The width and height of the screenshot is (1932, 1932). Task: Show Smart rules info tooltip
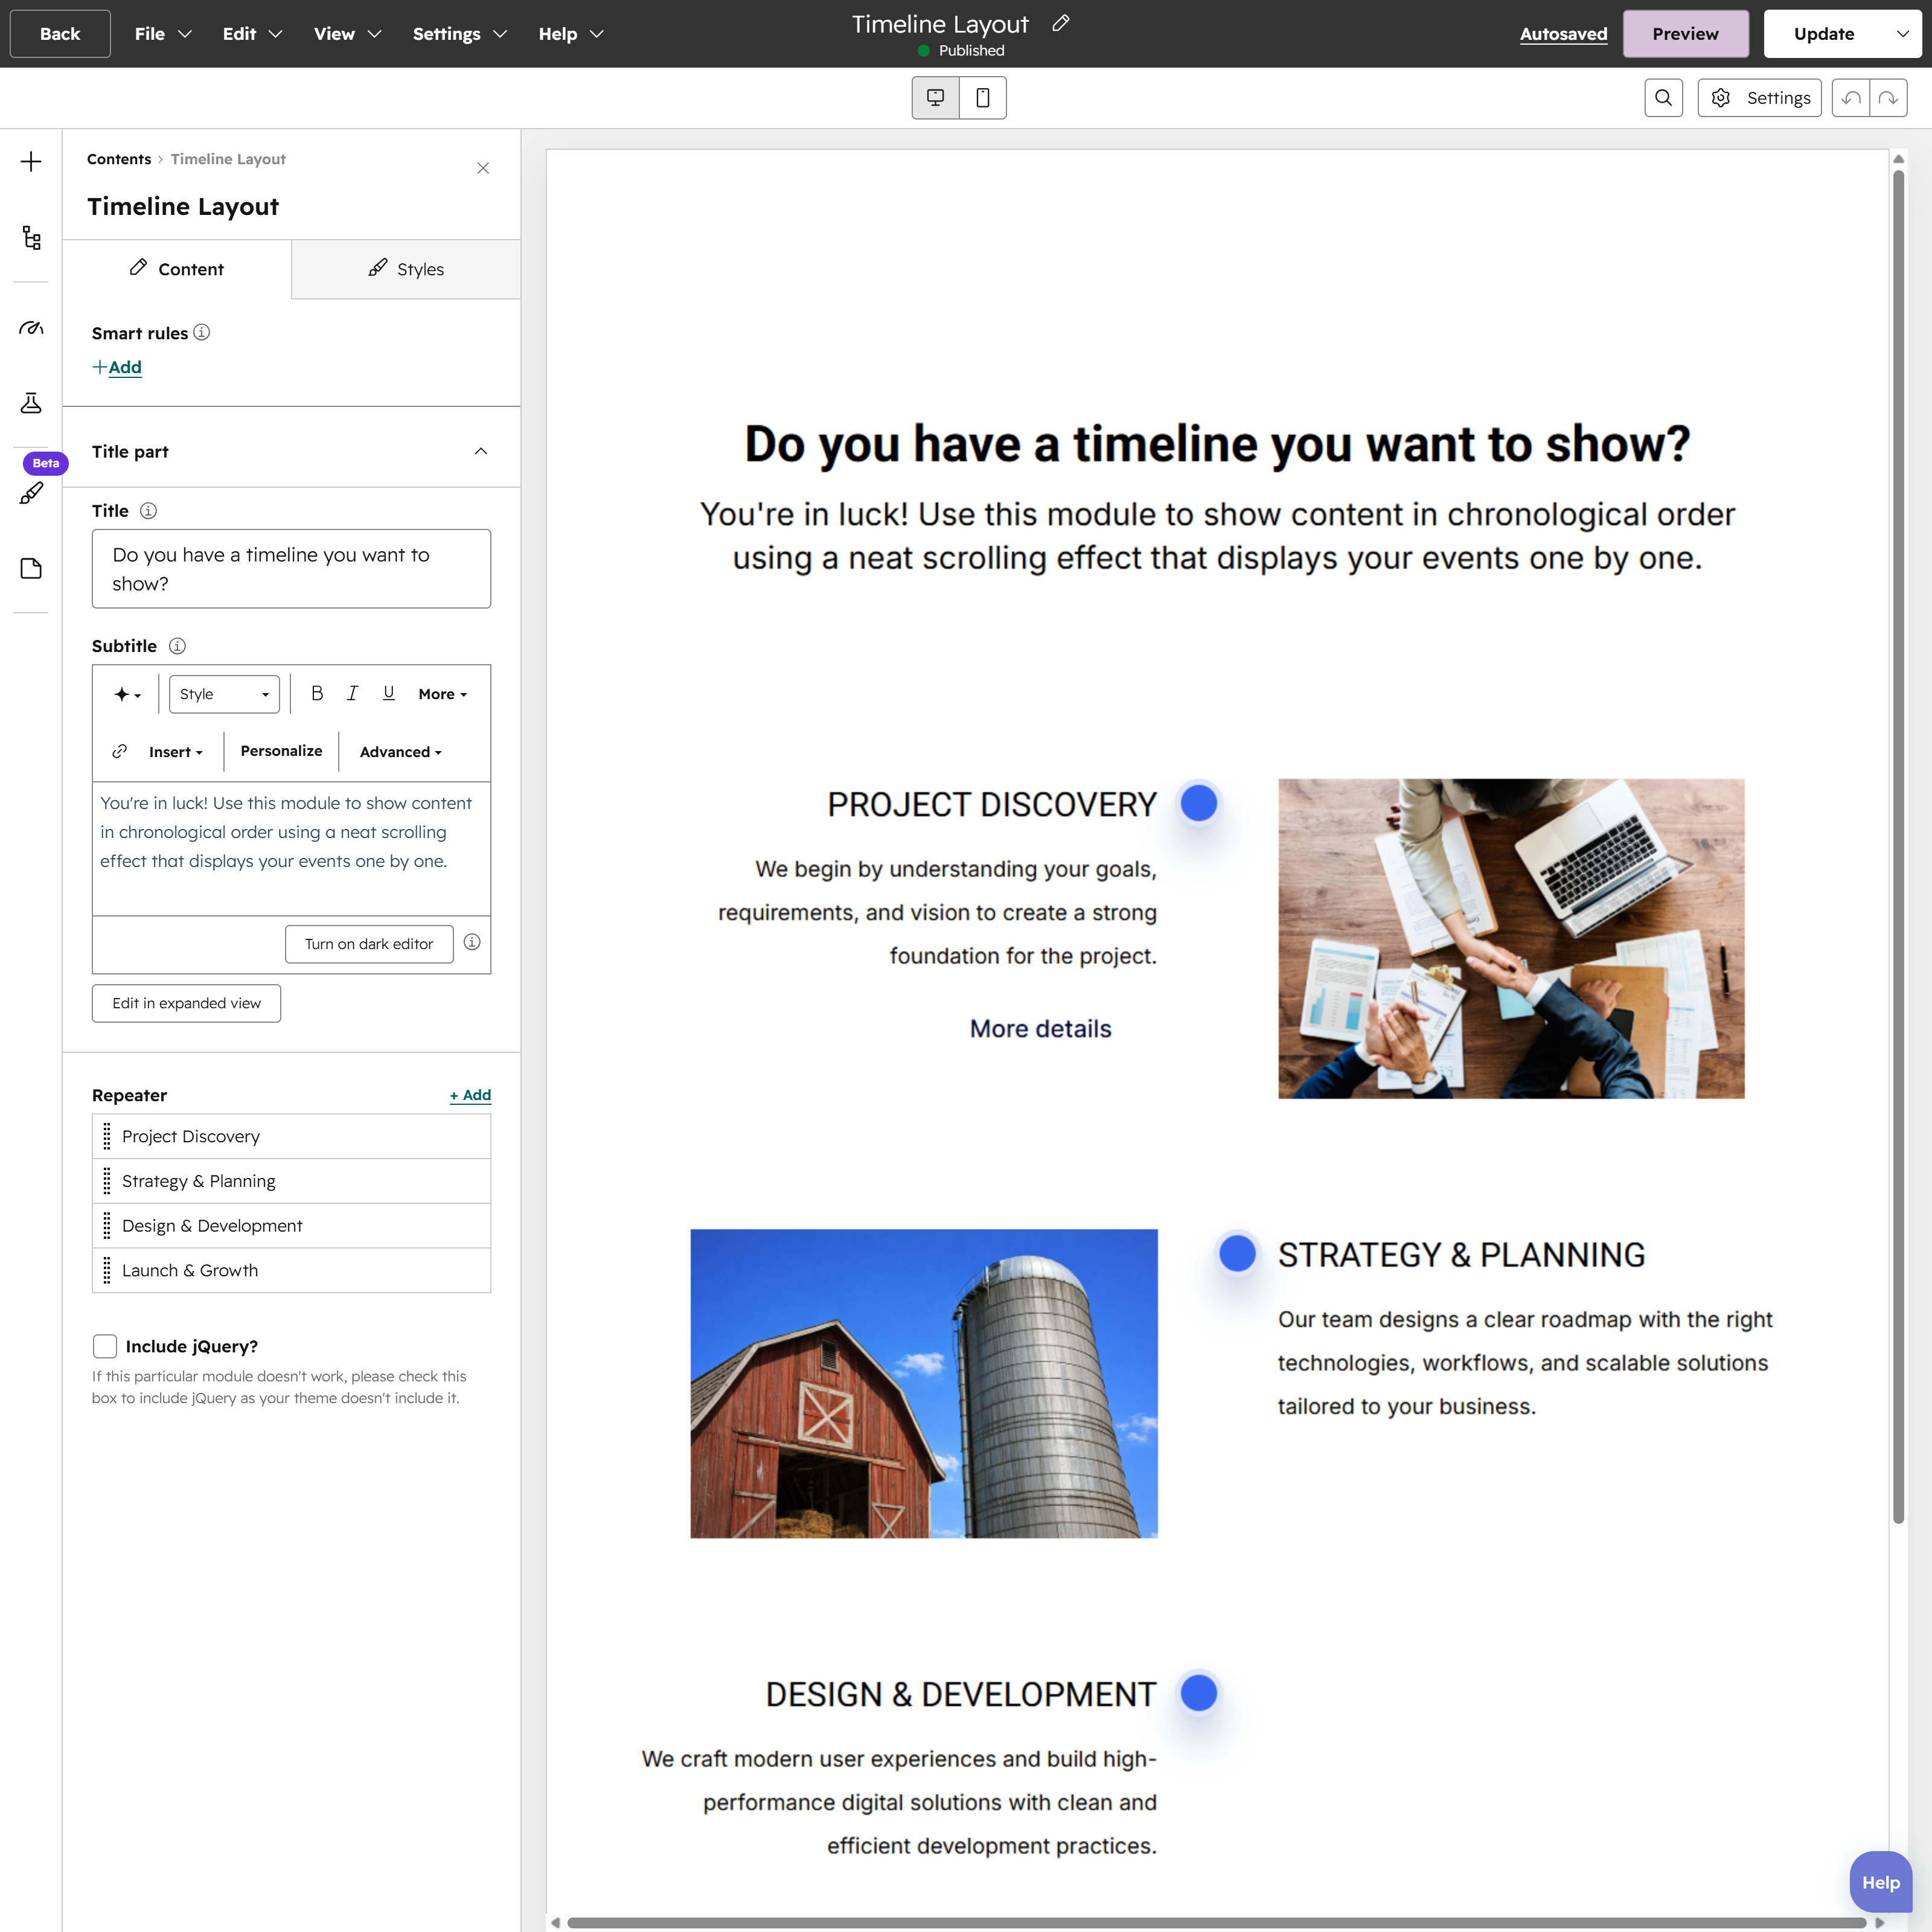click(x=202, y=332)
